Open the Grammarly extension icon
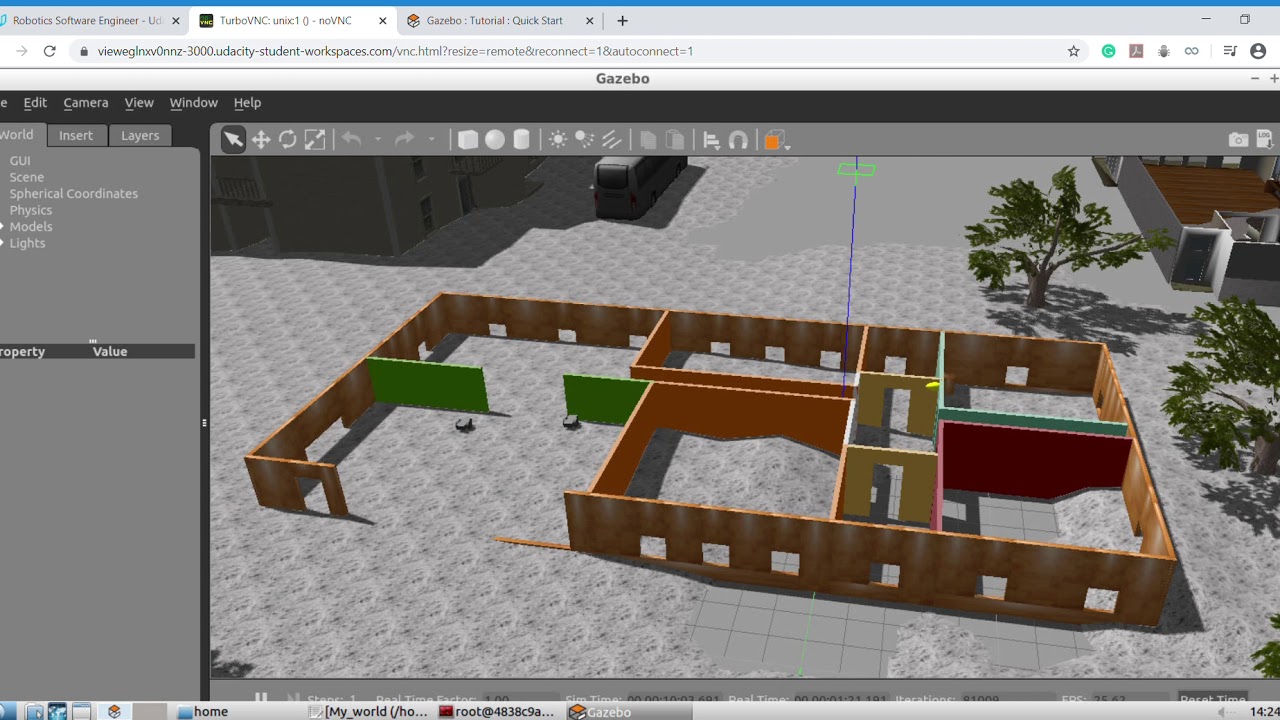The width and height of the screenshot is (1280, 720). pos(1108,51)
